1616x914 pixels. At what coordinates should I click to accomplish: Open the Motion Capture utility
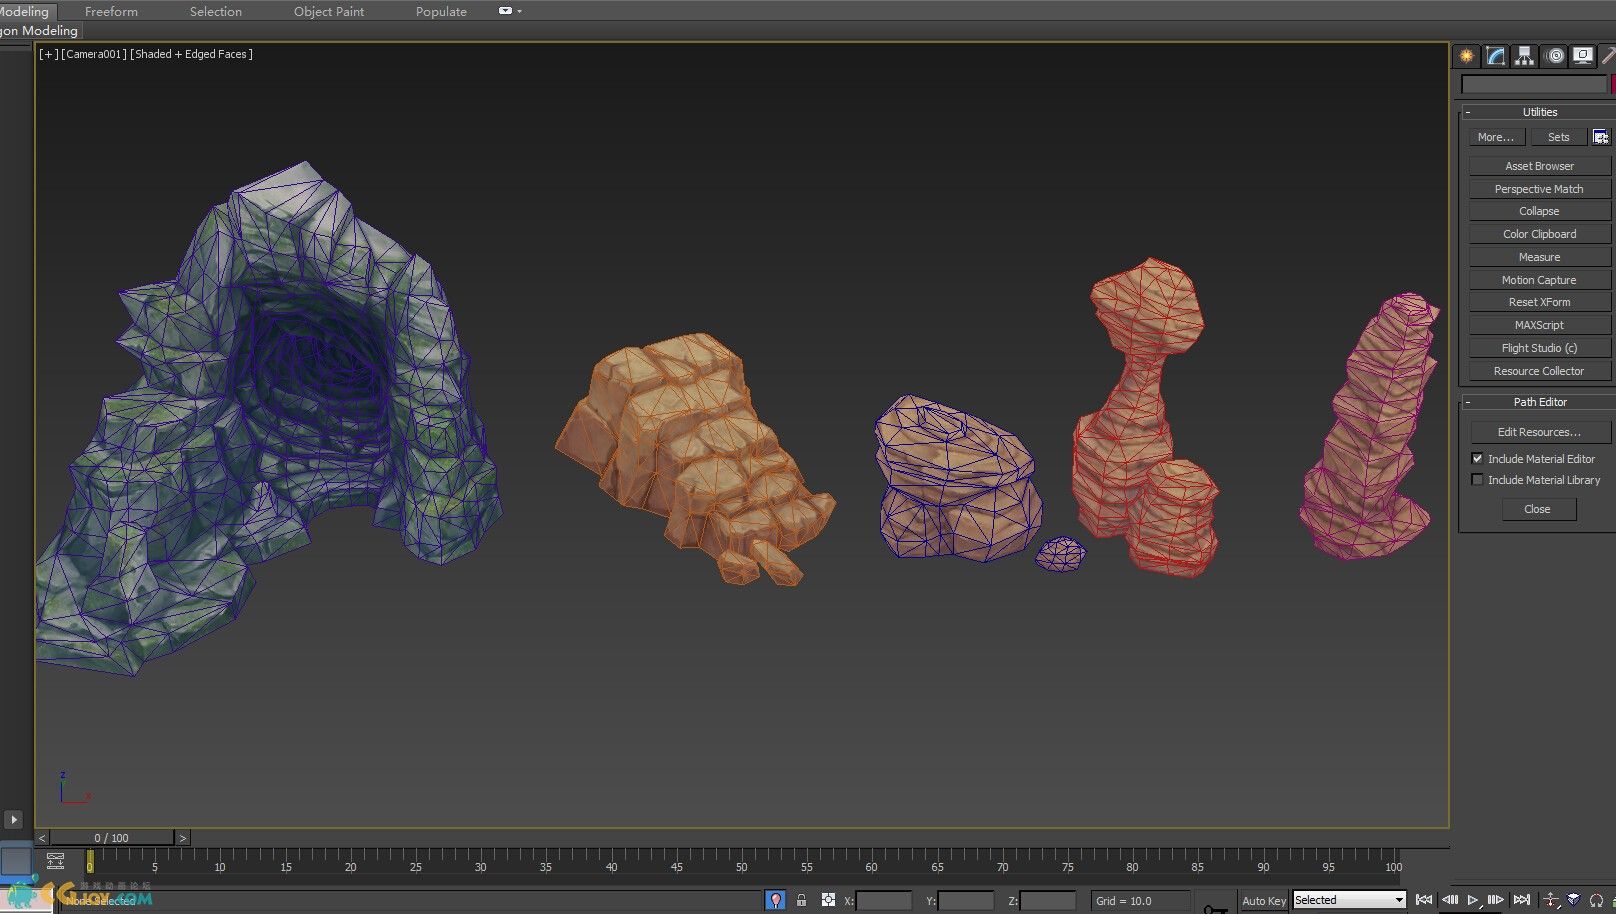coord(1539,280)
